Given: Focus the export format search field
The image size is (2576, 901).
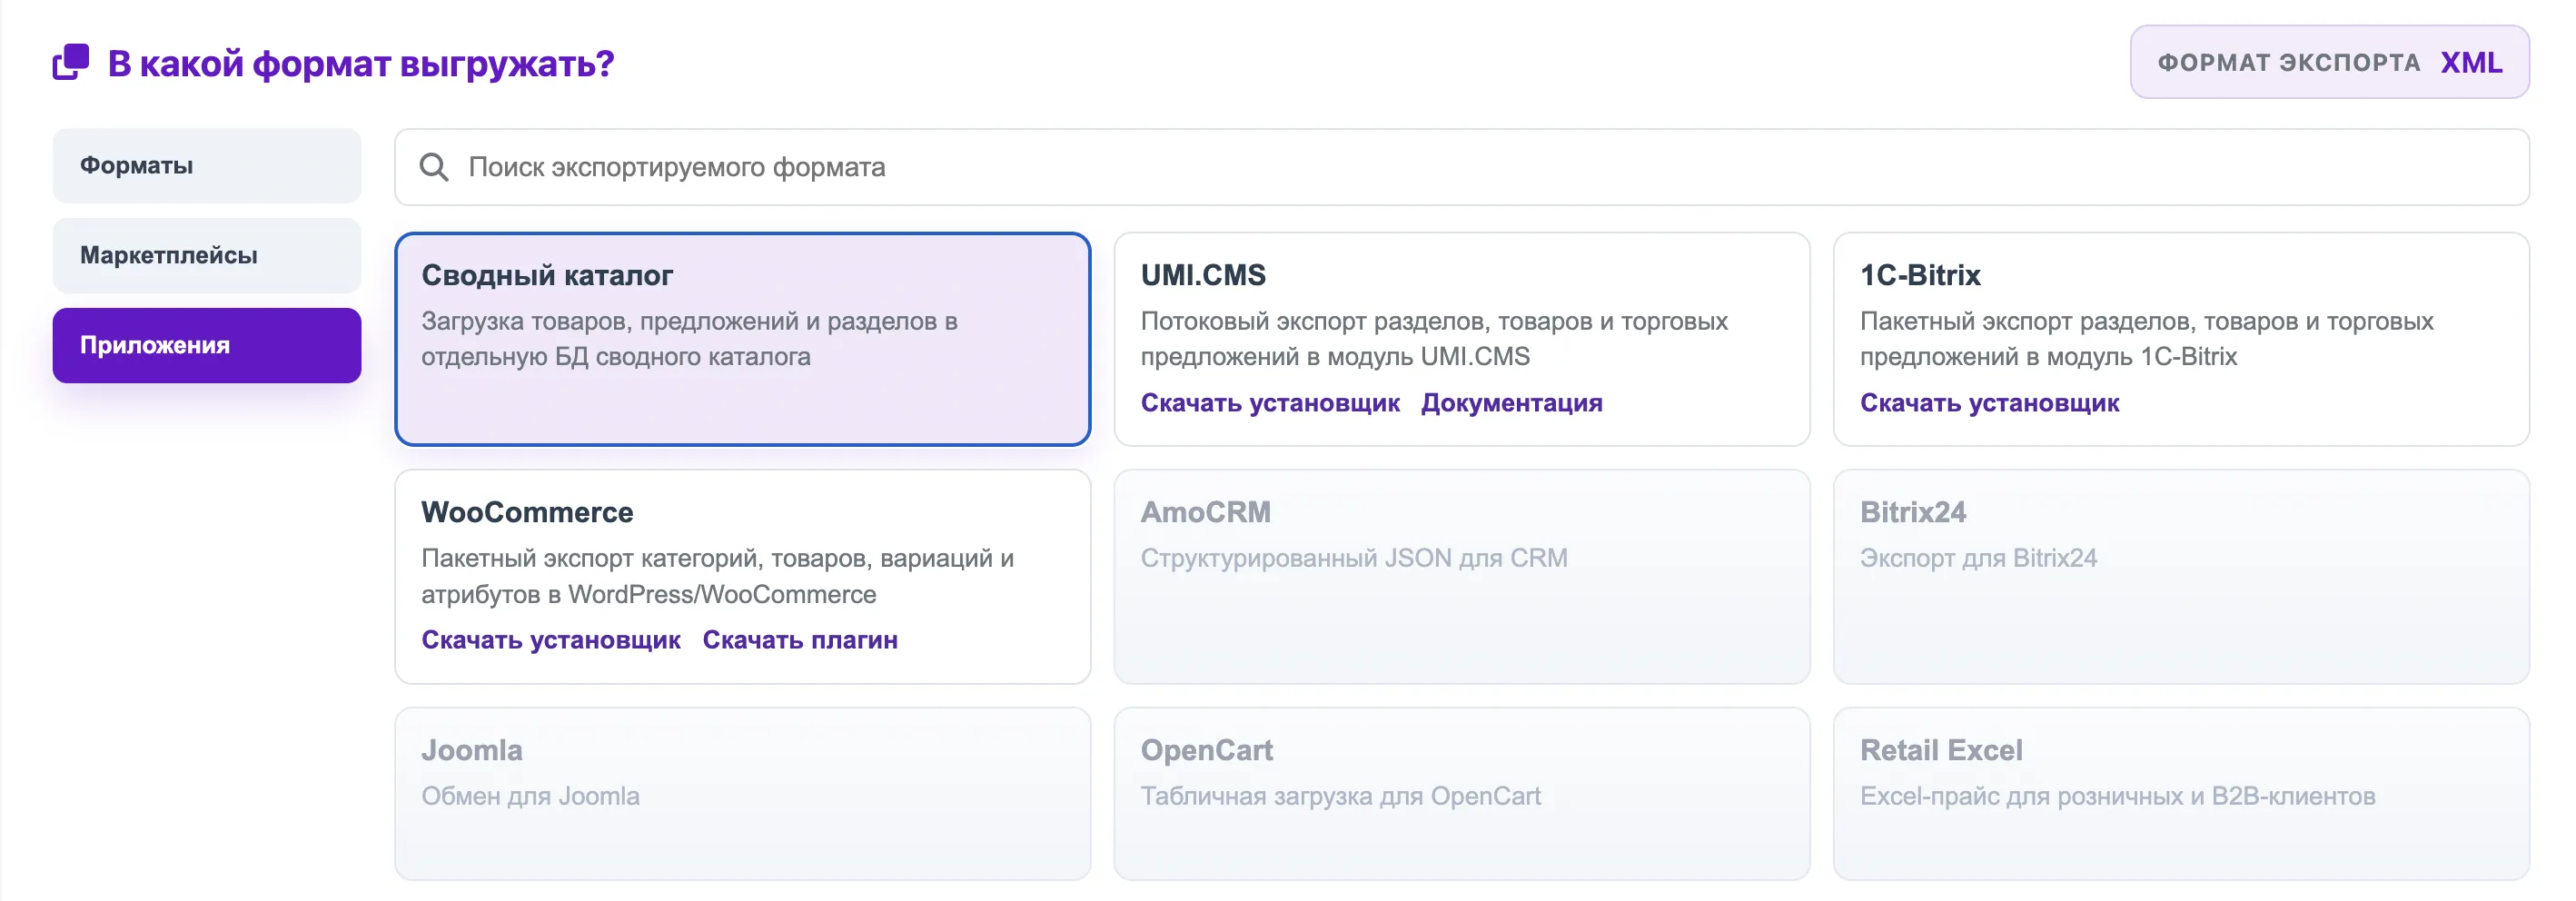Looking at the screenshot, I should (1461, 167).
